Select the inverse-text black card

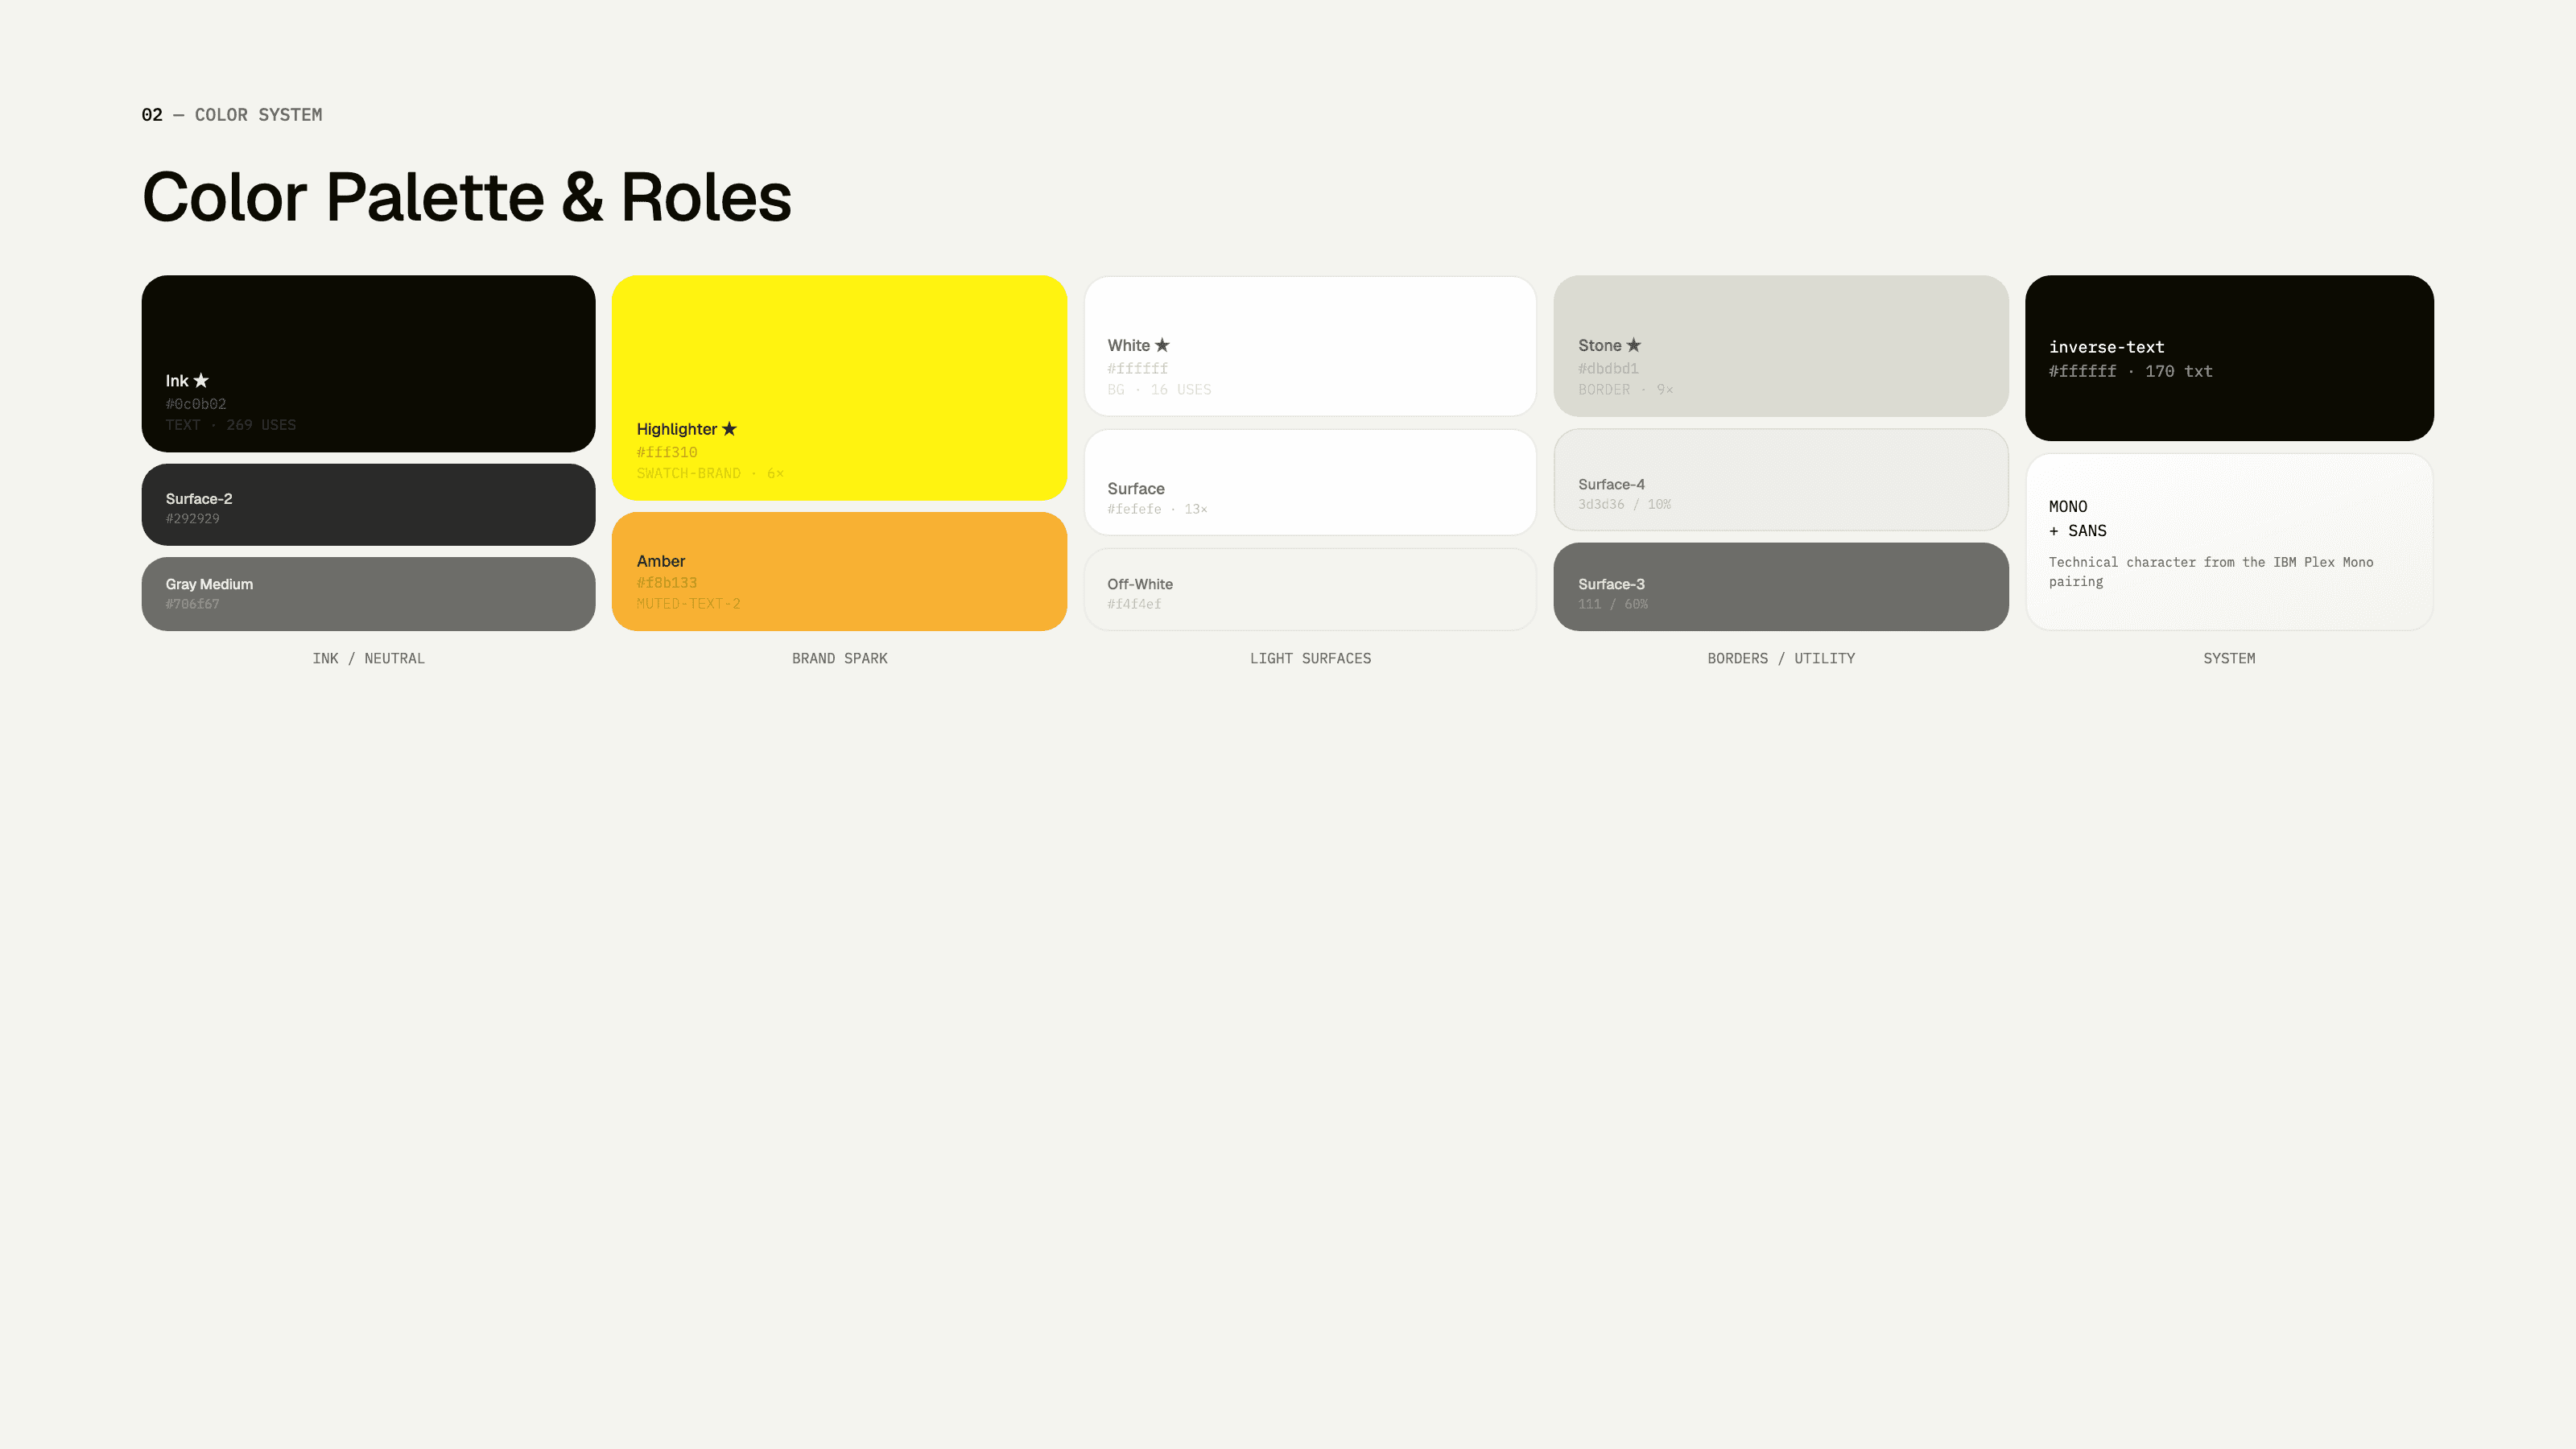(2229, 358)
